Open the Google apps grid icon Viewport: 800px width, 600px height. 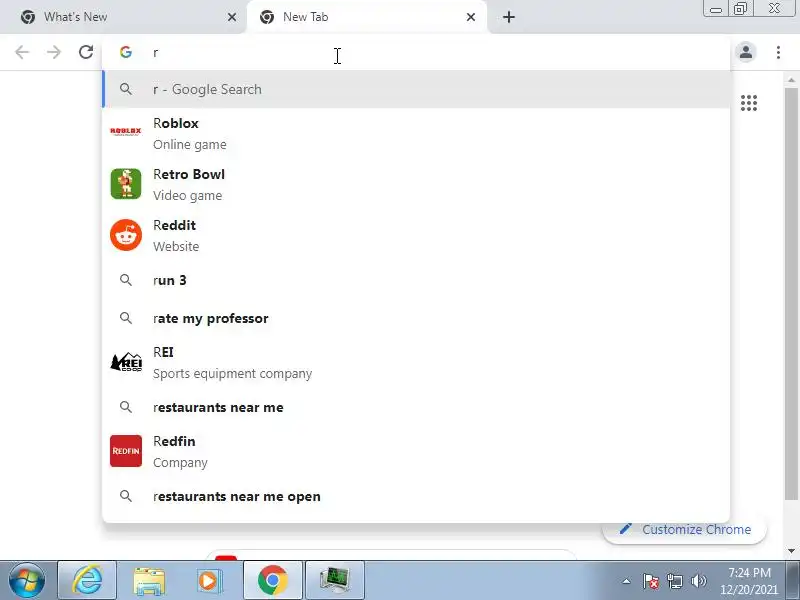(x=748, y=103)
